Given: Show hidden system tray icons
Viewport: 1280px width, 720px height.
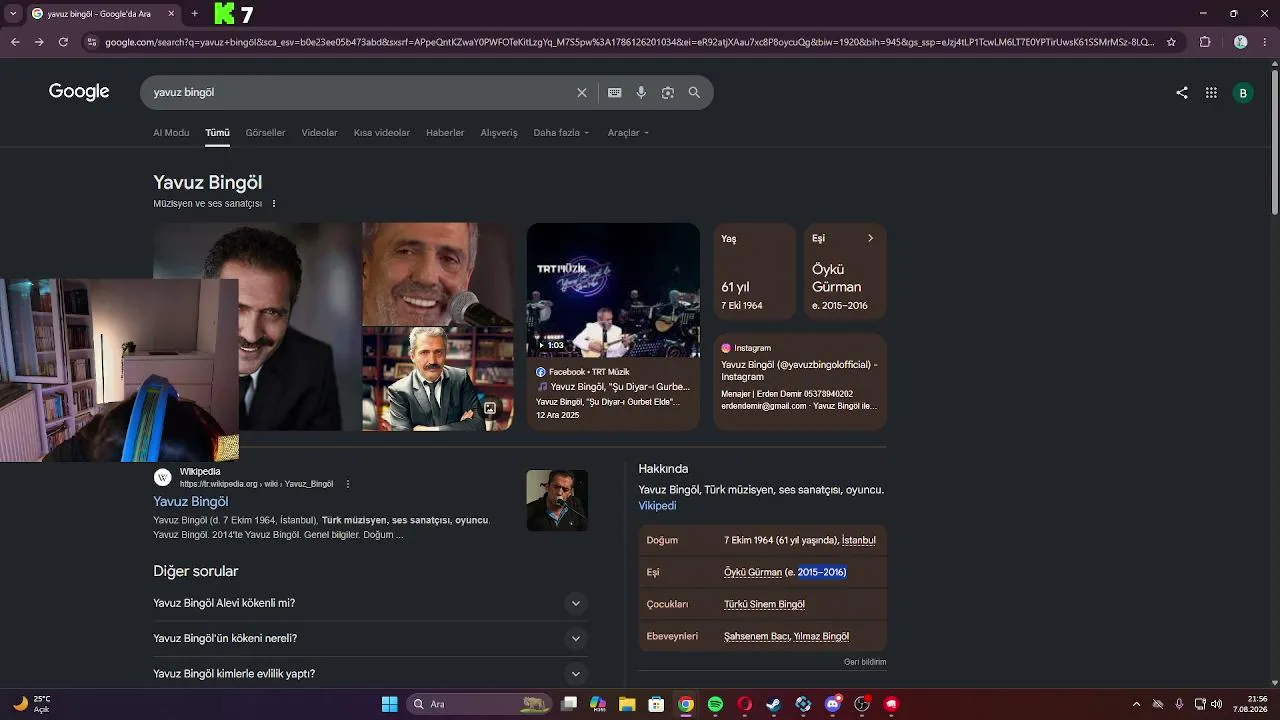Looking at the screenshot, I should [x=1136, y=704].
